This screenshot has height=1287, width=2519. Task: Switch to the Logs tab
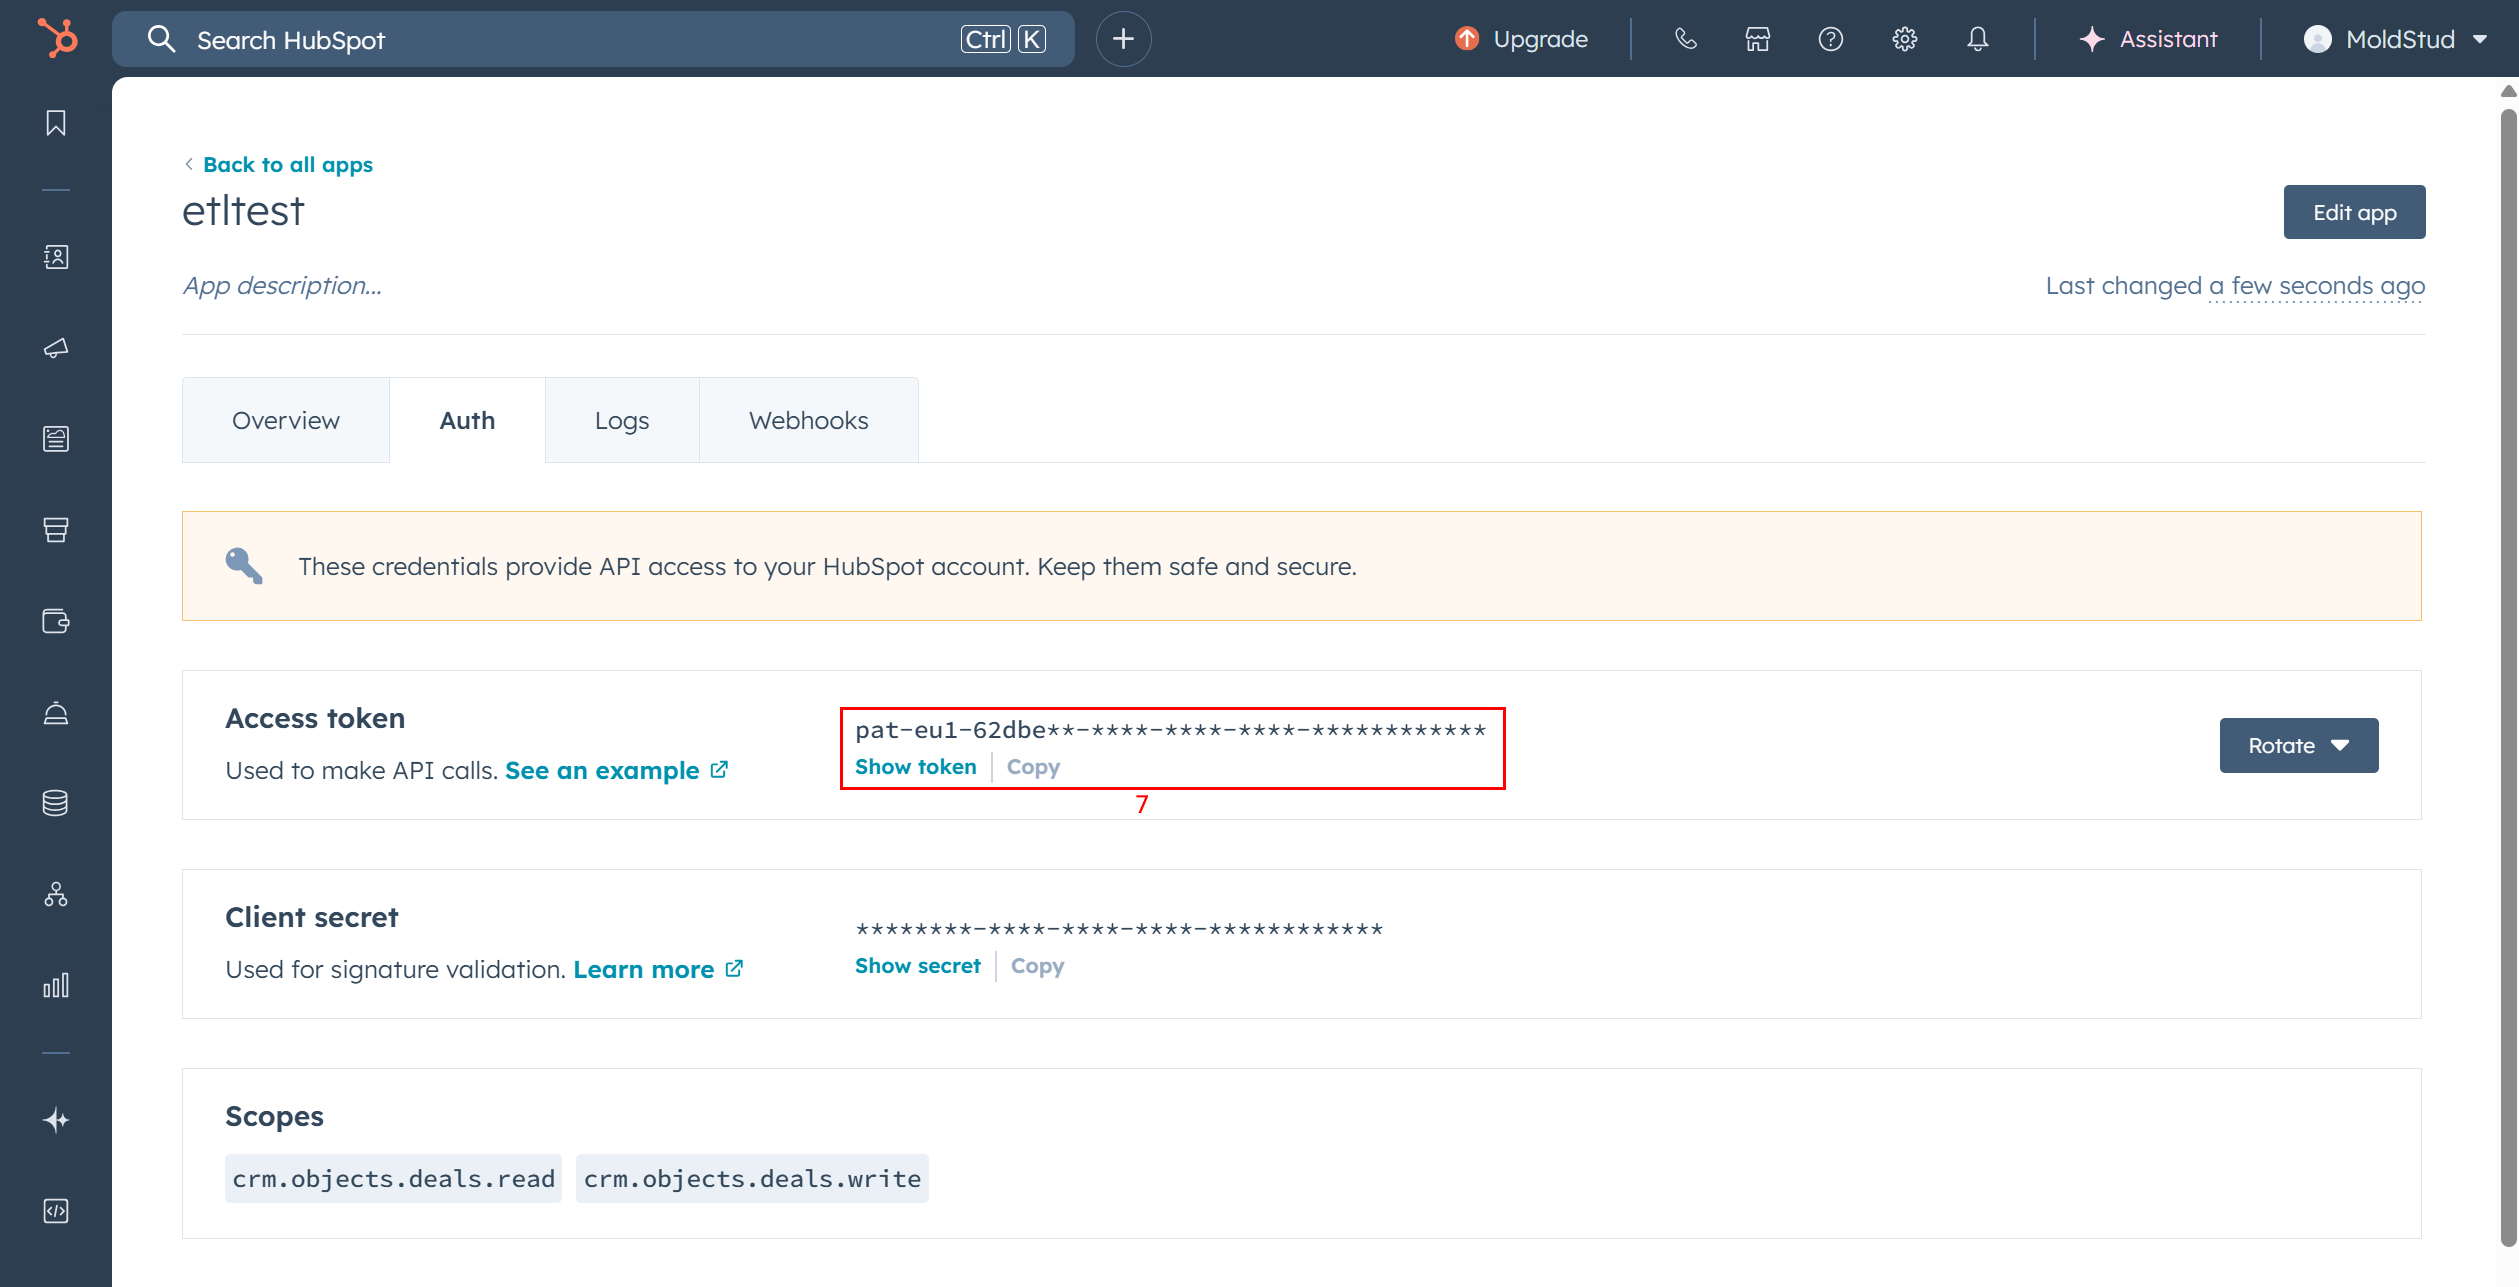click(x=621, y=420)
